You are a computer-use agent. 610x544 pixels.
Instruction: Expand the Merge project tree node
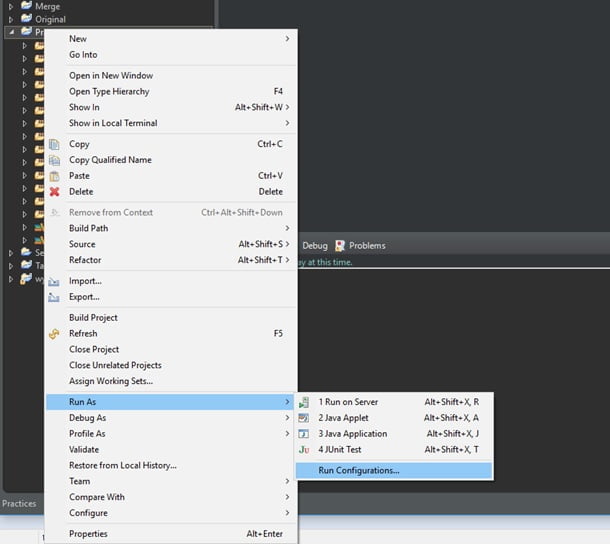pos(11,6)
